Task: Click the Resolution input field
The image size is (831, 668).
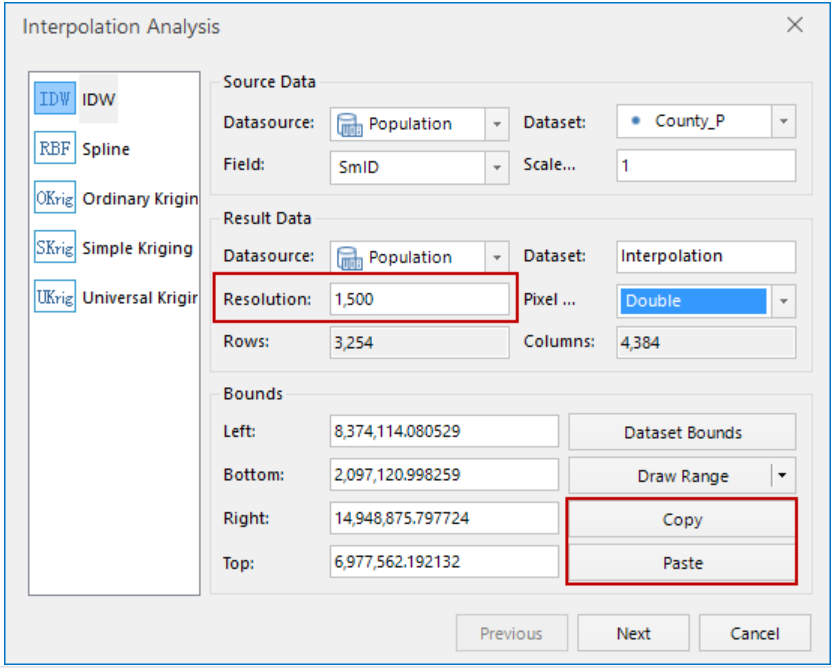Action: (x=419, y=300)
